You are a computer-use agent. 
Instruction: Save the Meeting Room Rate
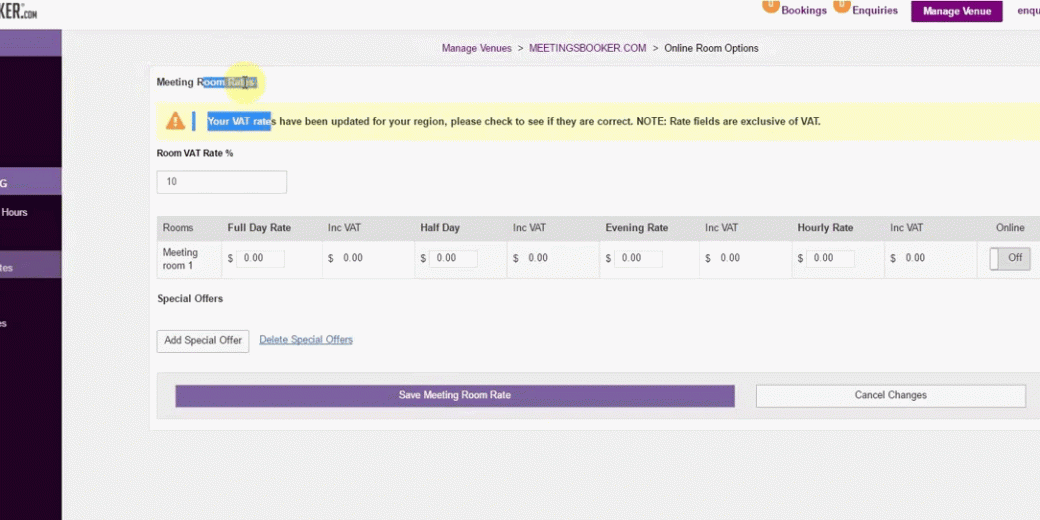[455, 396]
